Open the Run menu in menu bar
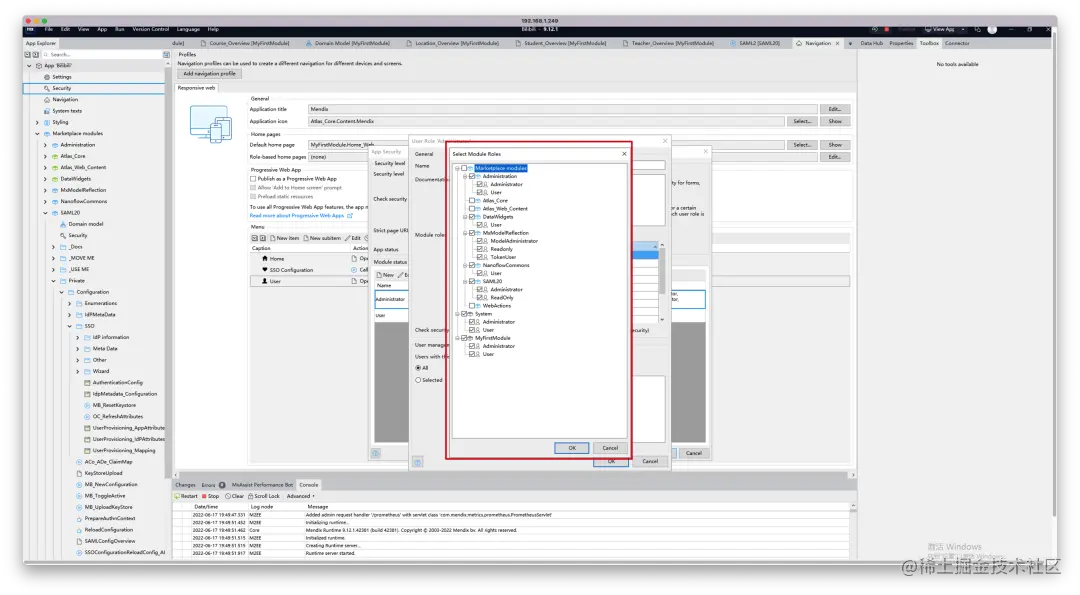 [x=120, y=30]
